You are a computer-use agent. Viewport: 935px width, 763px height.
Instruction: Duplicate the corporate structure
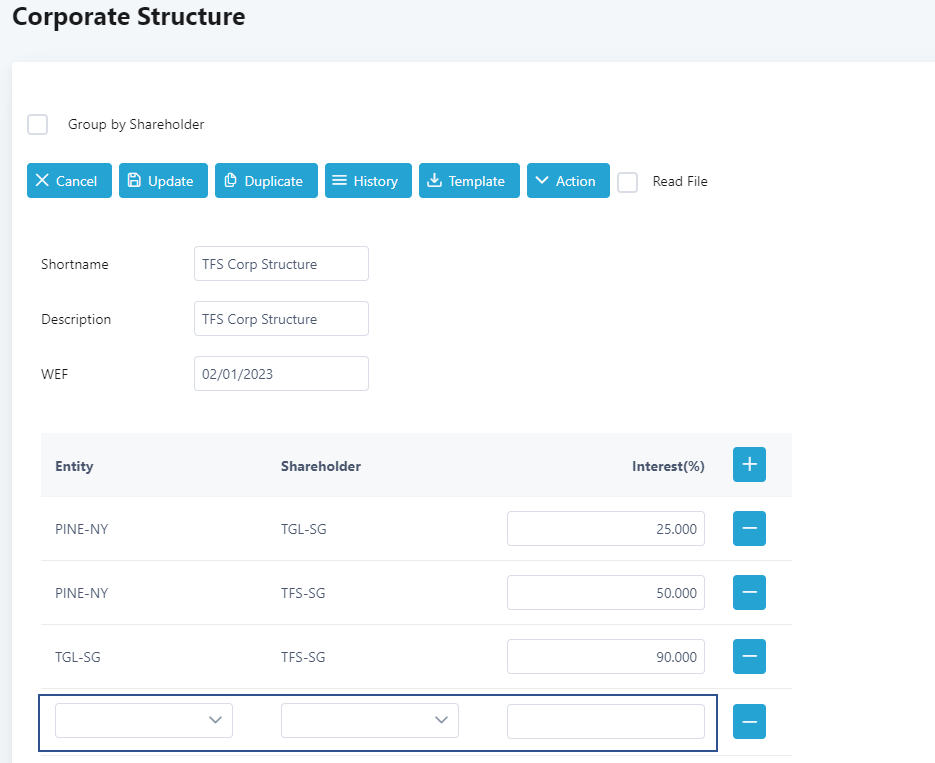266,181
